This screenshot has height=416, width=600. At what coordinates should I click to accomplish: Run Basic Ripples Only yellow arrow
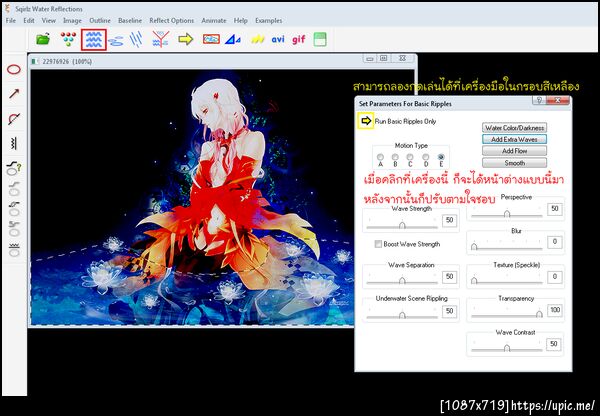point(366,121)
